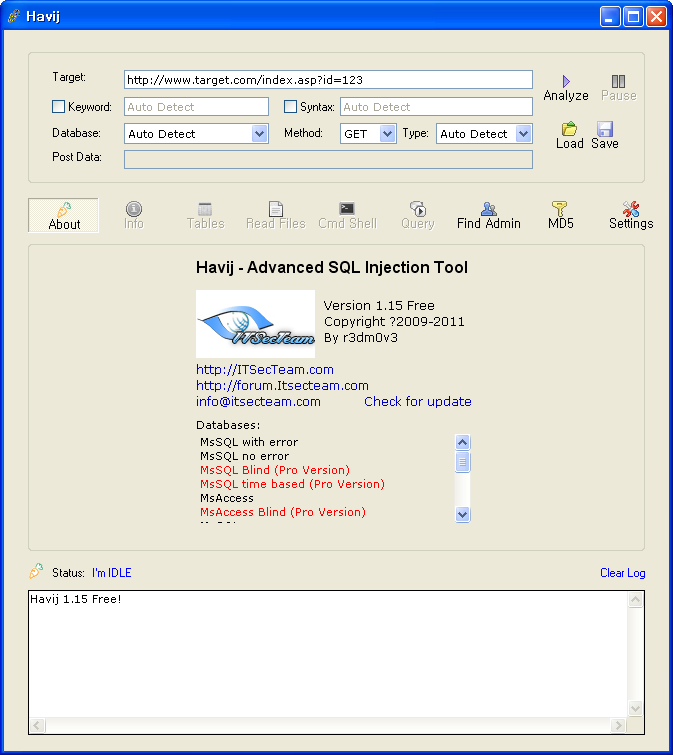
Task: Click the Clear Log link
Action: [622, 573]
